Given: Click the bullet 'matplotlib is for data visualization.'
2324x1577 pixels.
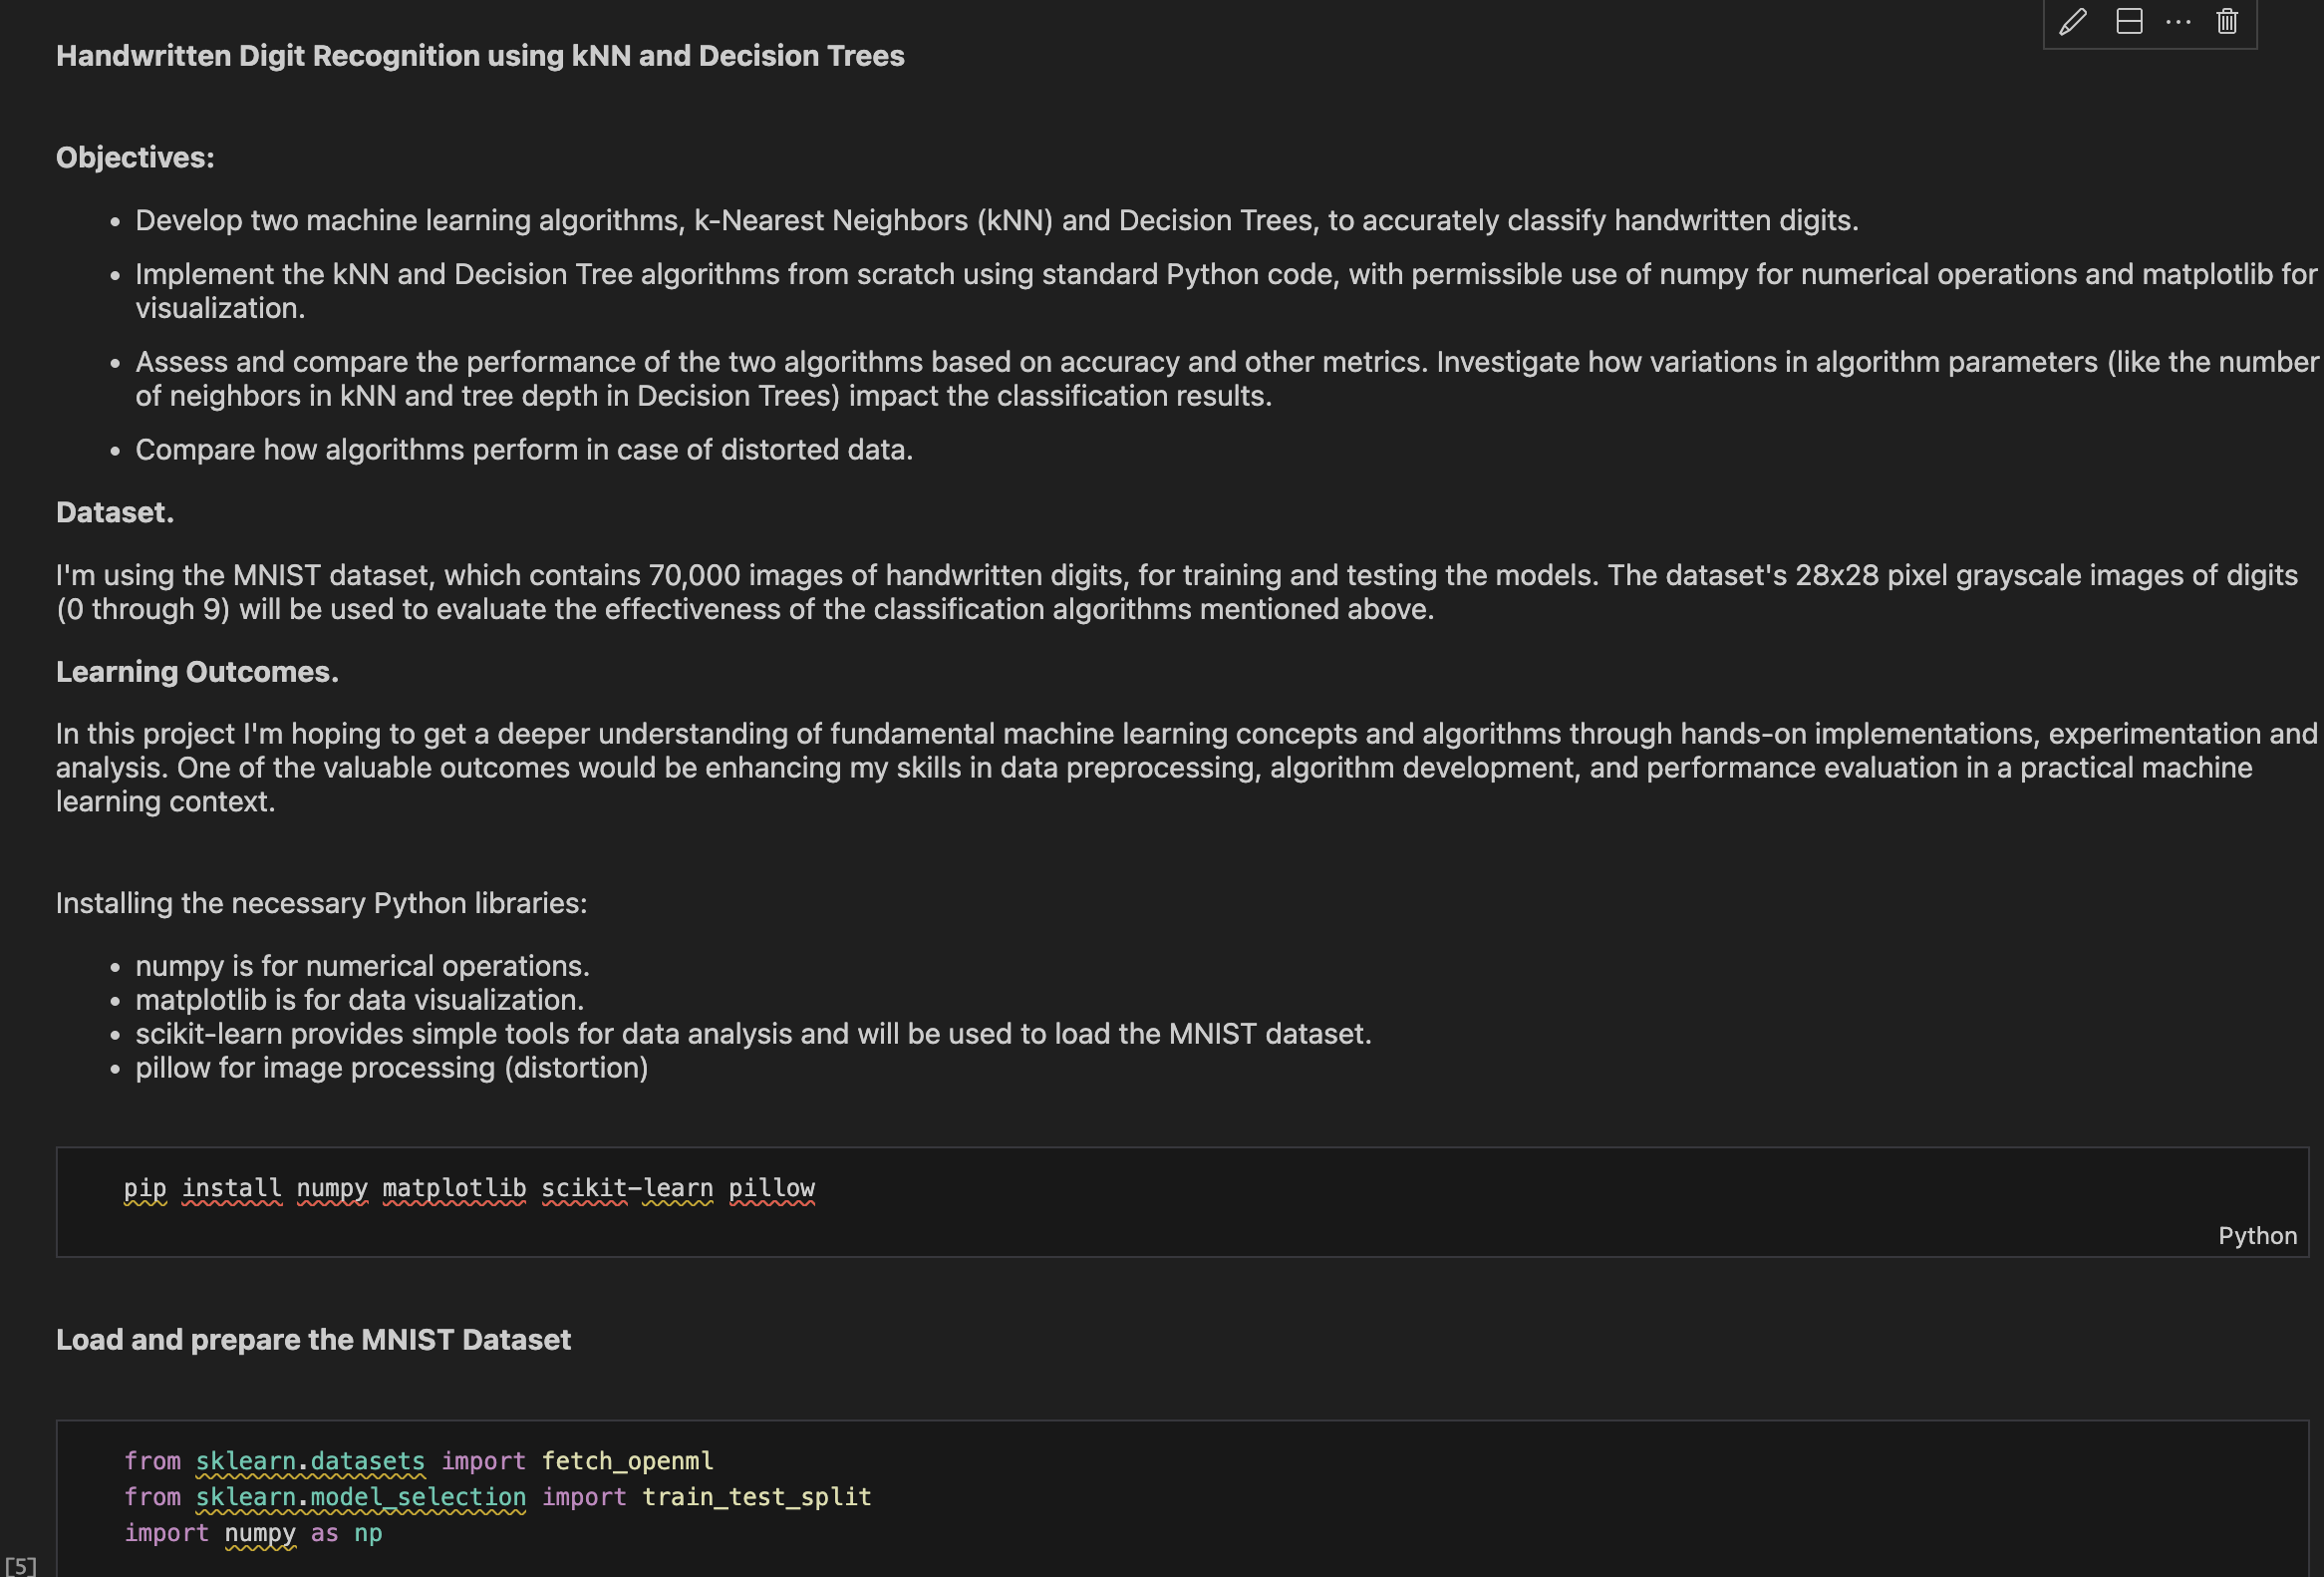Looking at the screenshot, I should click(359, 1000).
